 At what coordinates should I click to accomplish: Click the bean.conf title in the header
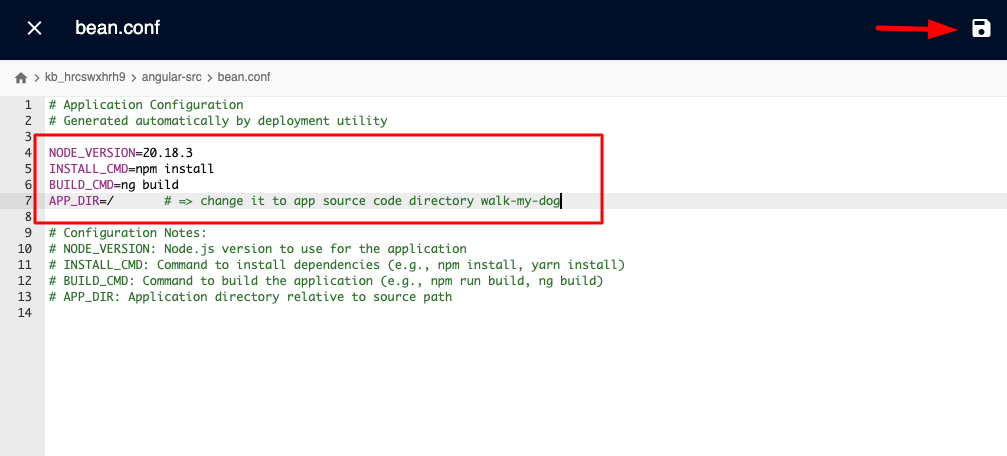118,28
